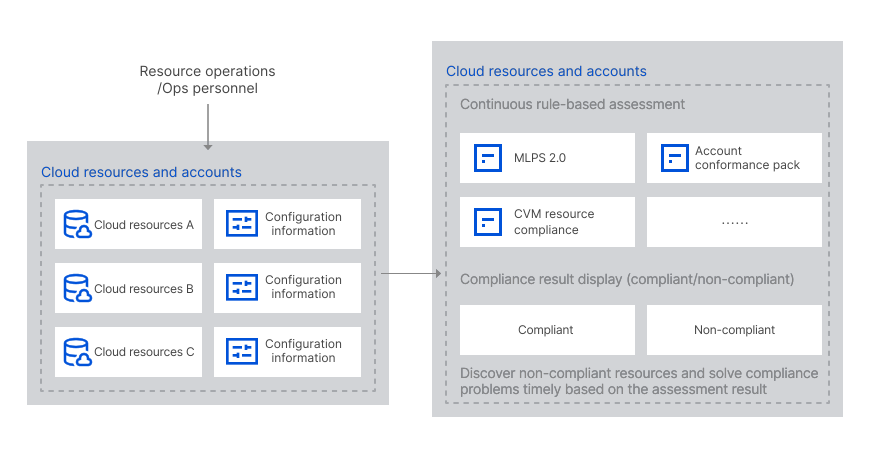Select the 'Cloud resources C' label
The height and width of the screenshot is (459, 887).
coord(144,352)
